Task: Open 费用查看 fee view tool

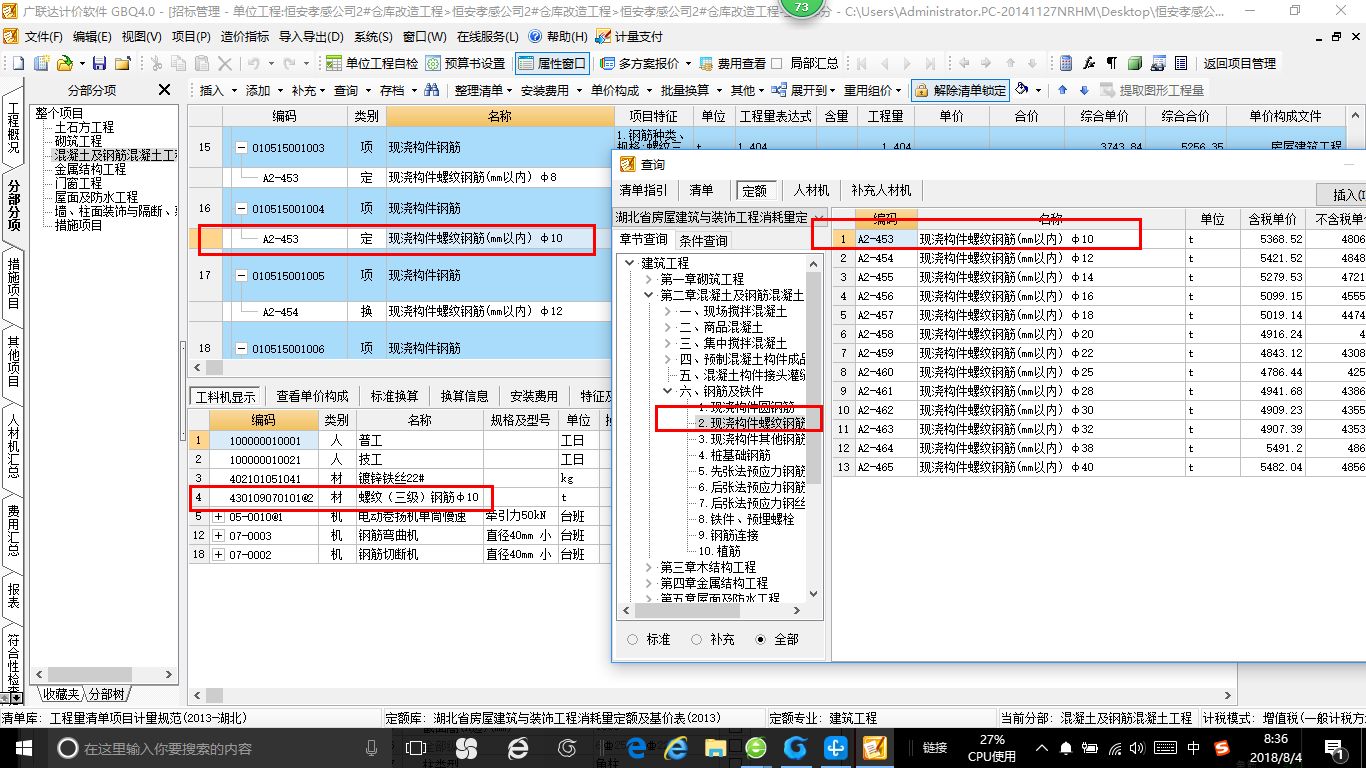Action: coord(732,63)
